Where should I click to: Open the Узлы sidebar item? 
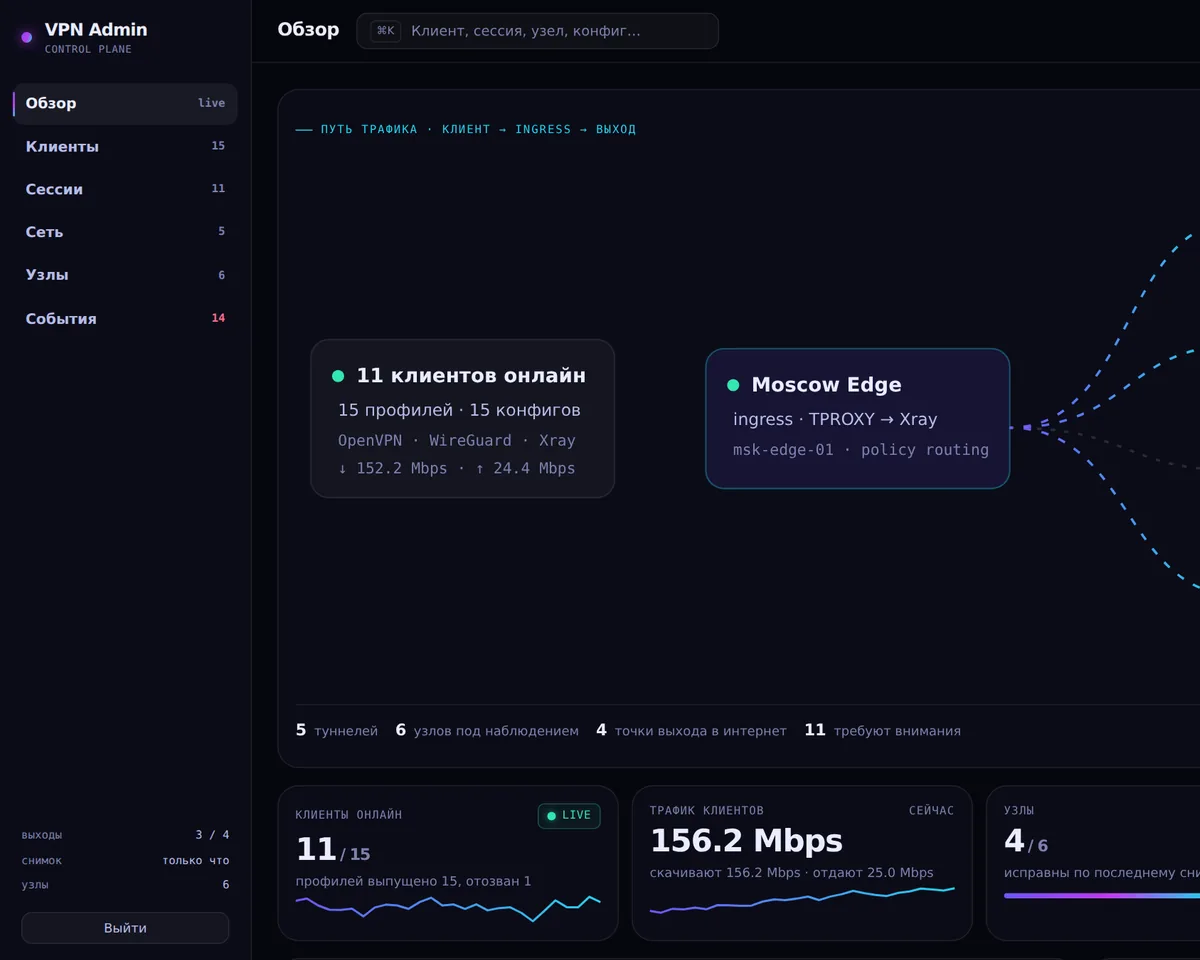[125, 275]
